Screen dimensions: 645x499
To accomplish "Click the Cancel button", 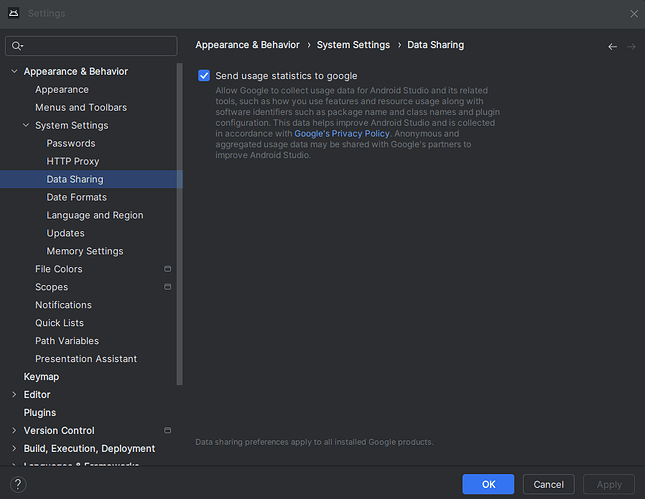I will (548, 484).
